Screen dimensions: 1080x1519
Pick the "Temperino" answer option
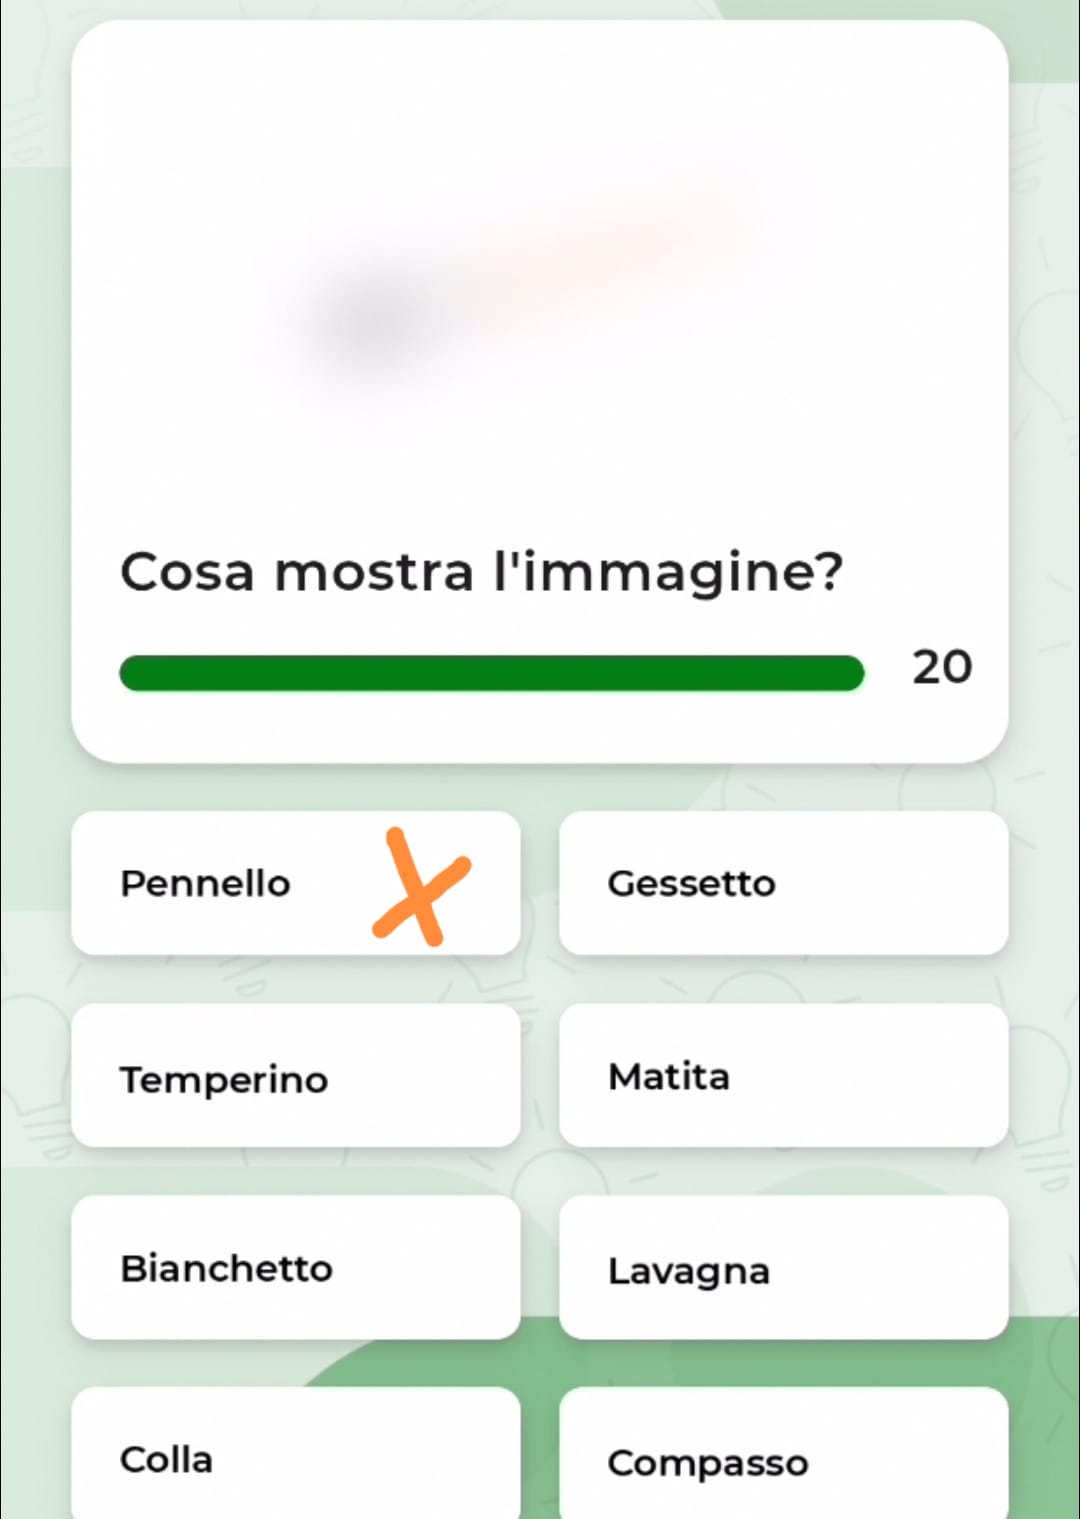coord(296,1076)
